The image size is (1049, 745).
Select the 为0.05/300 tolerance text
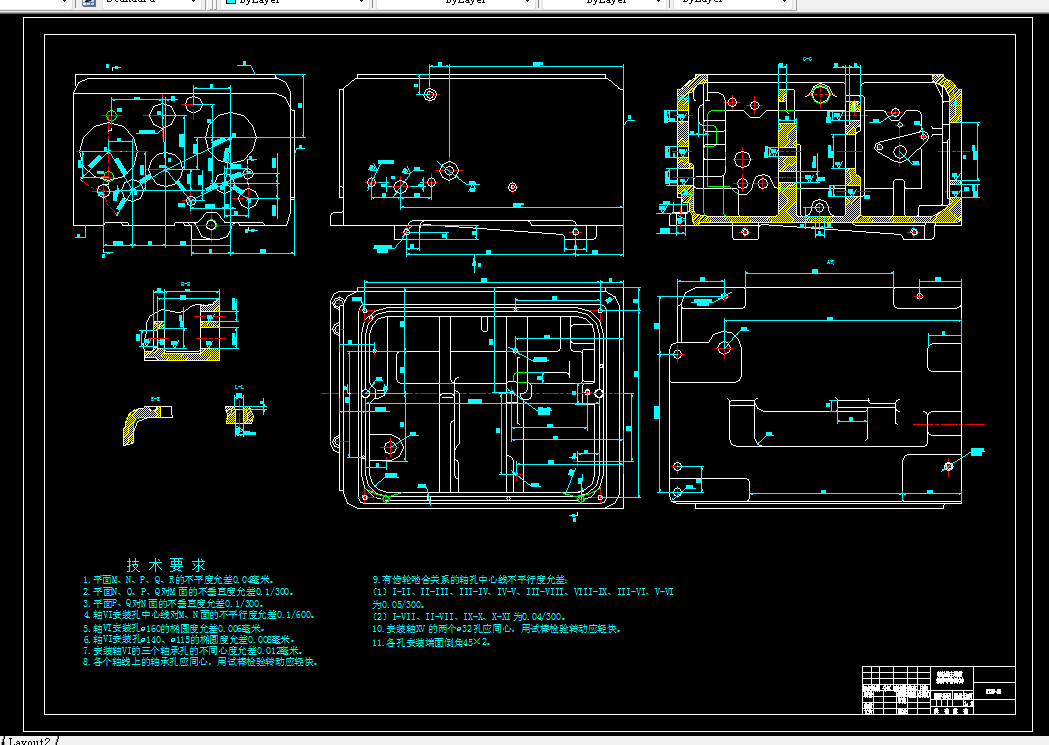tap(398, 605)
